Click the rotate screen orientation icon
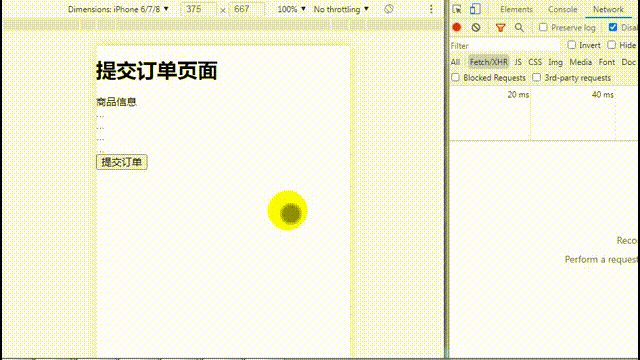 (x=389, y=9)
